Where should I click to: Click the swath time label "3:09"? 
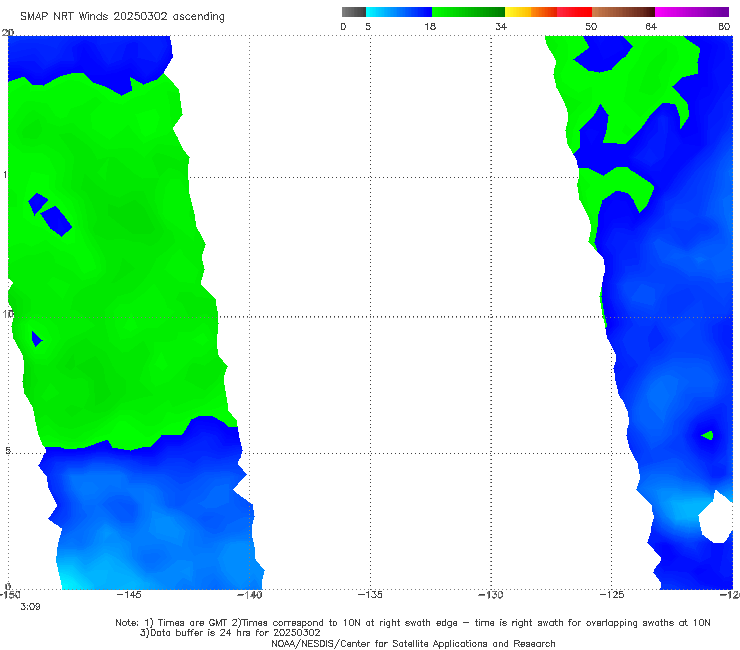pos(30,607)
